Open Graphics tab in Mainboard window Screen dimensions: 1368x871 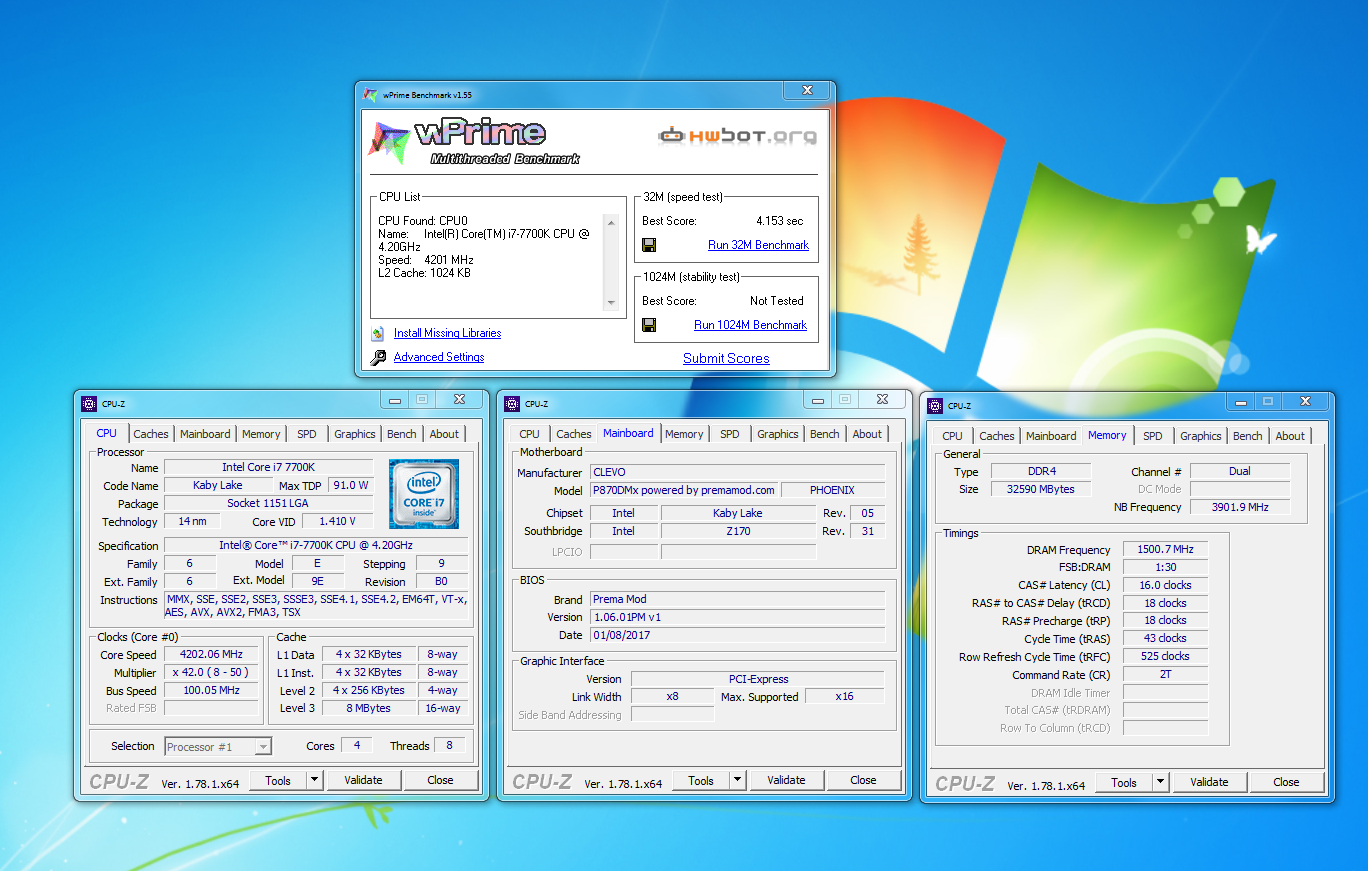coord(778,434)
